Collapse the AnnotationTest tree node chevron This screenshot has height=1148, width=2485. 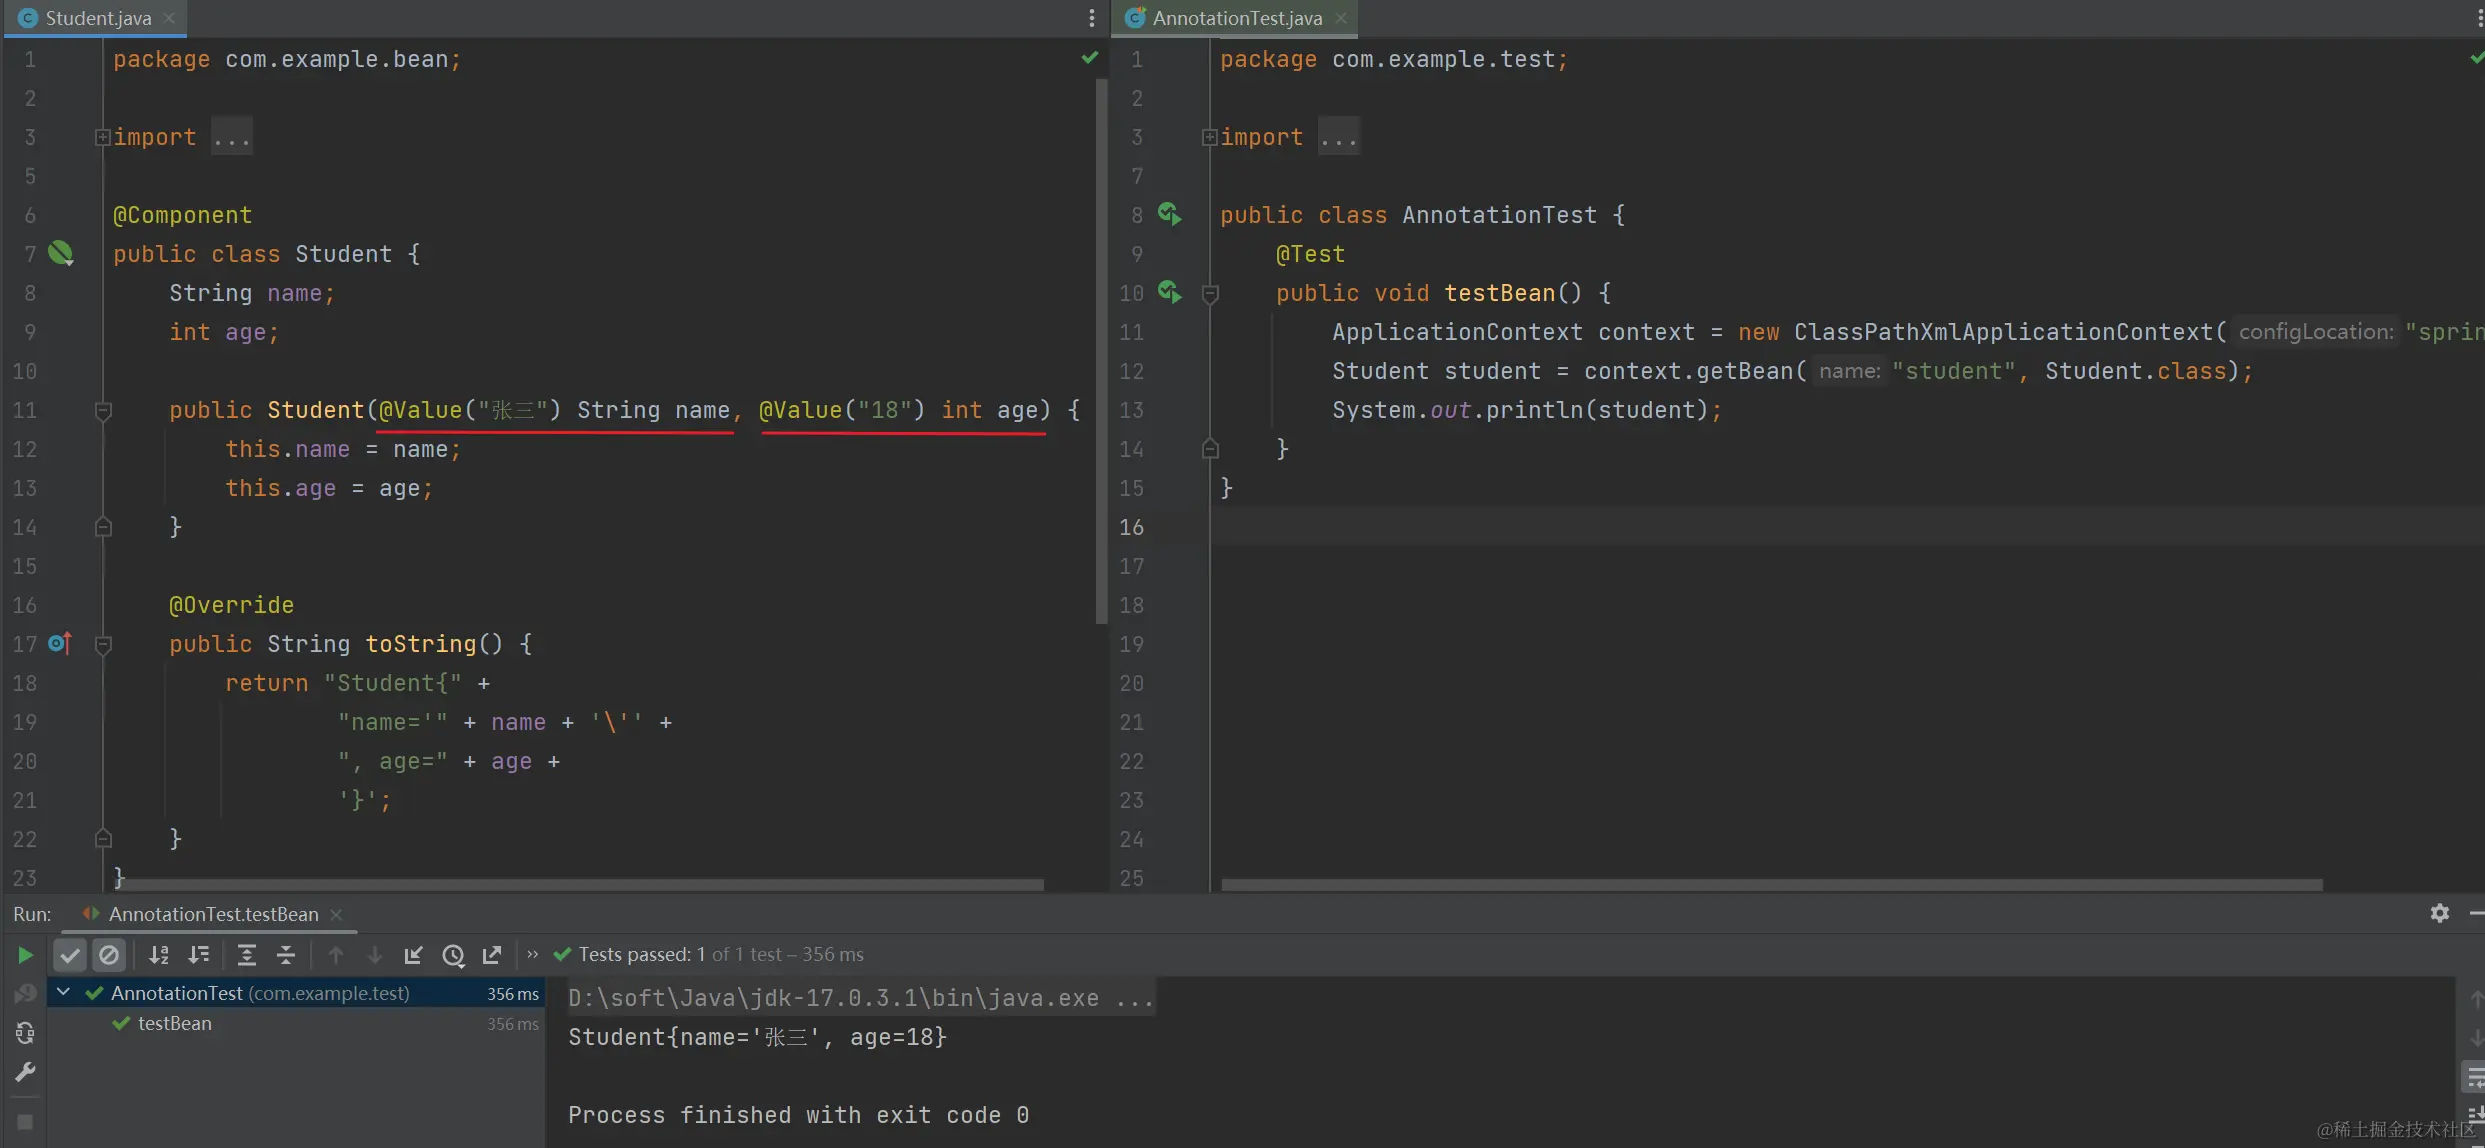[x=64, y=992]
